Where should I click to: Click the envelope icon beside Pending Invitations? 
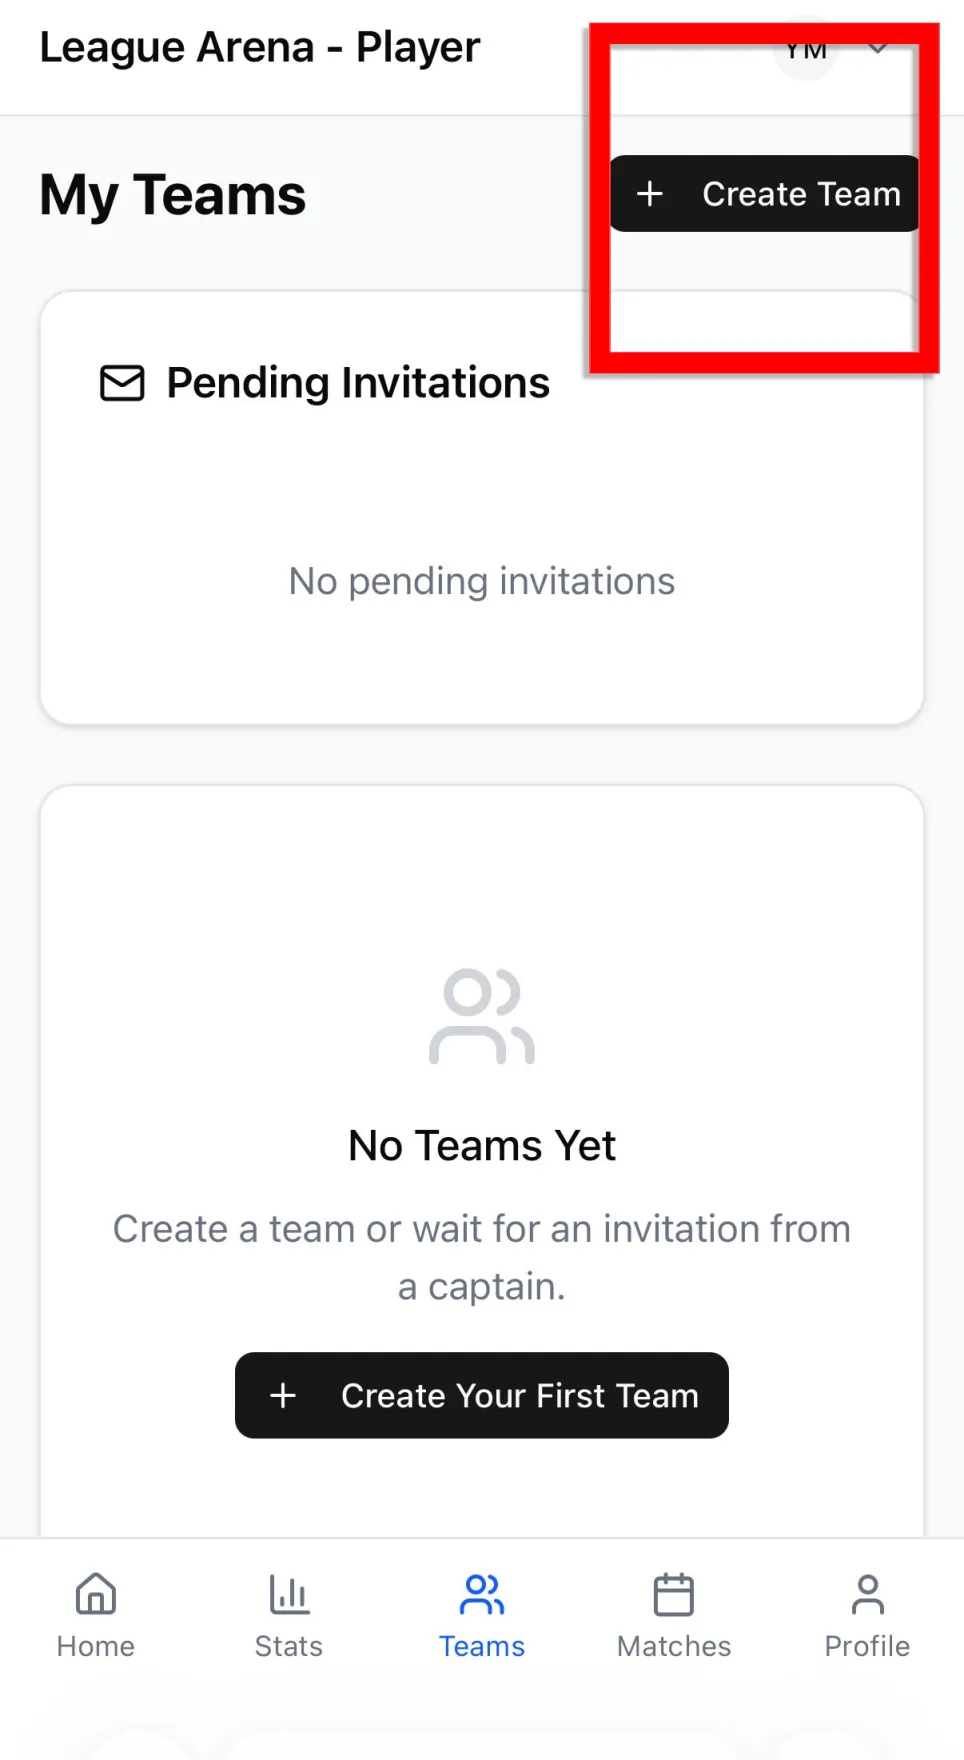pos(122,382)
